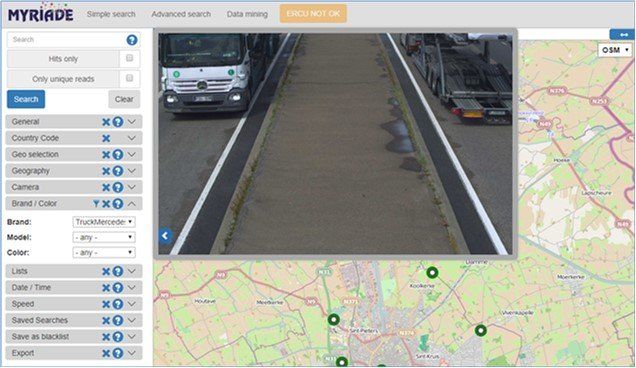Click the Clear button
Viewport: 636px width, 368px height.
click(x=124, y=99)
